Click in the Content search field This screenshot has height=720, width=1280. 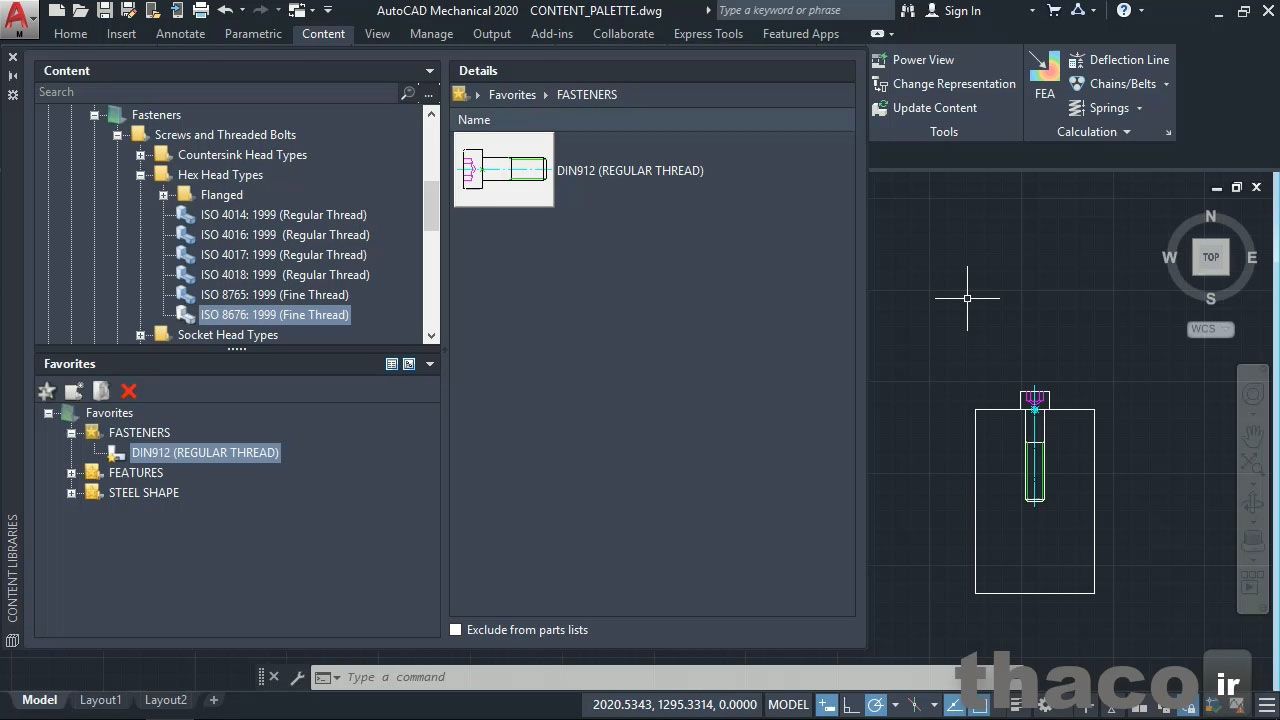coord(217,92)
